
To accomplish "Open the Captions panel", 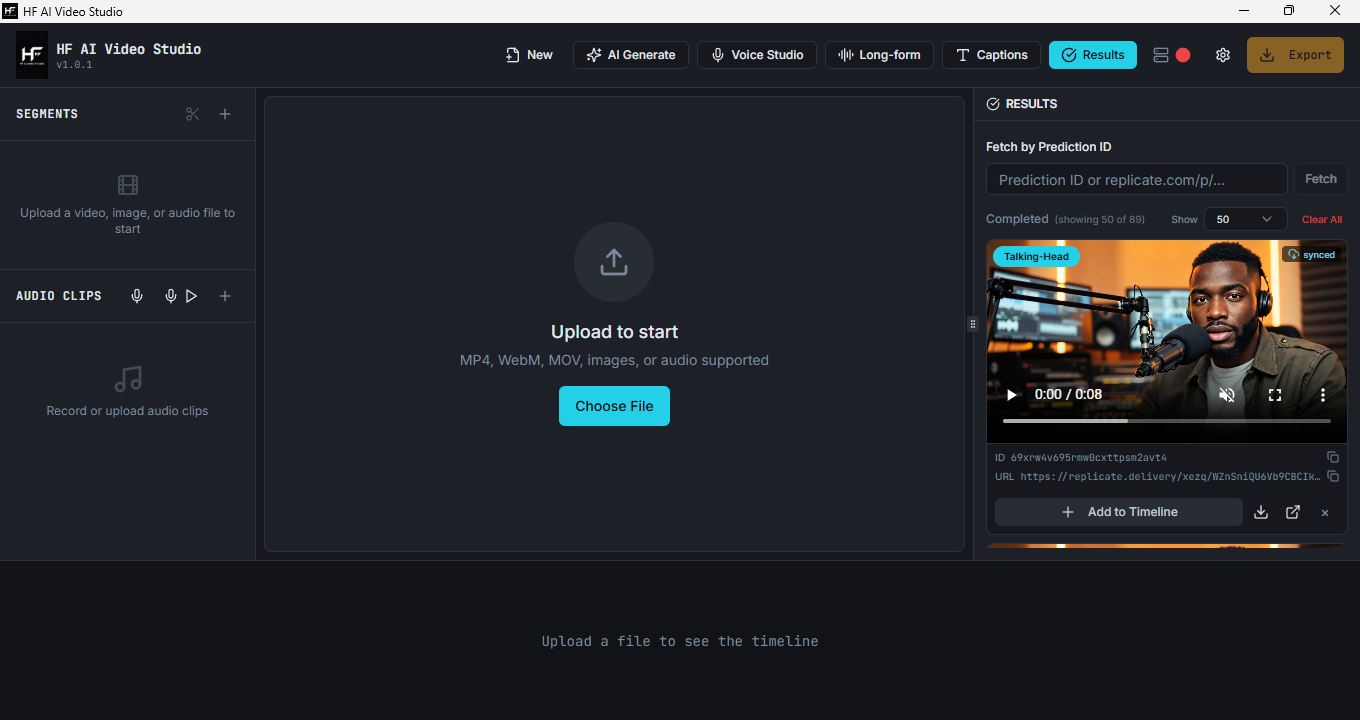I will coord(991,55).
